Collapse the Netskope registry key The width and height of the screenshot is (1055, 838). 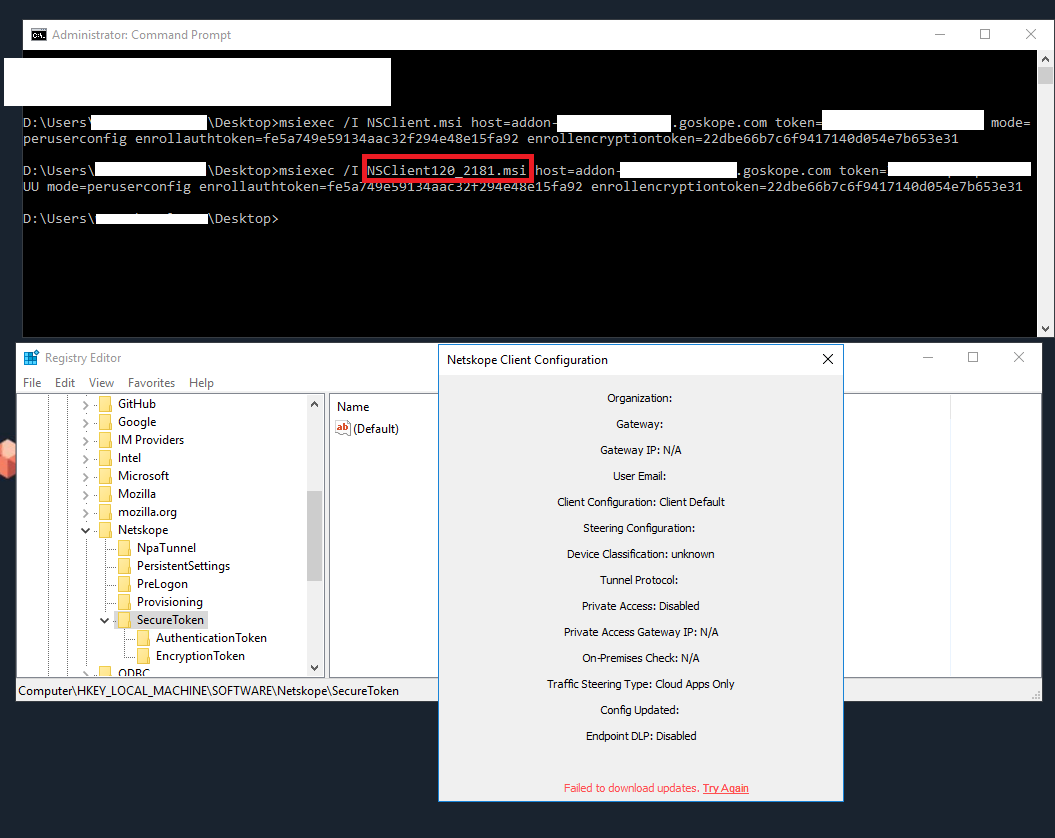pyautogui.click(x=85, y=530)
